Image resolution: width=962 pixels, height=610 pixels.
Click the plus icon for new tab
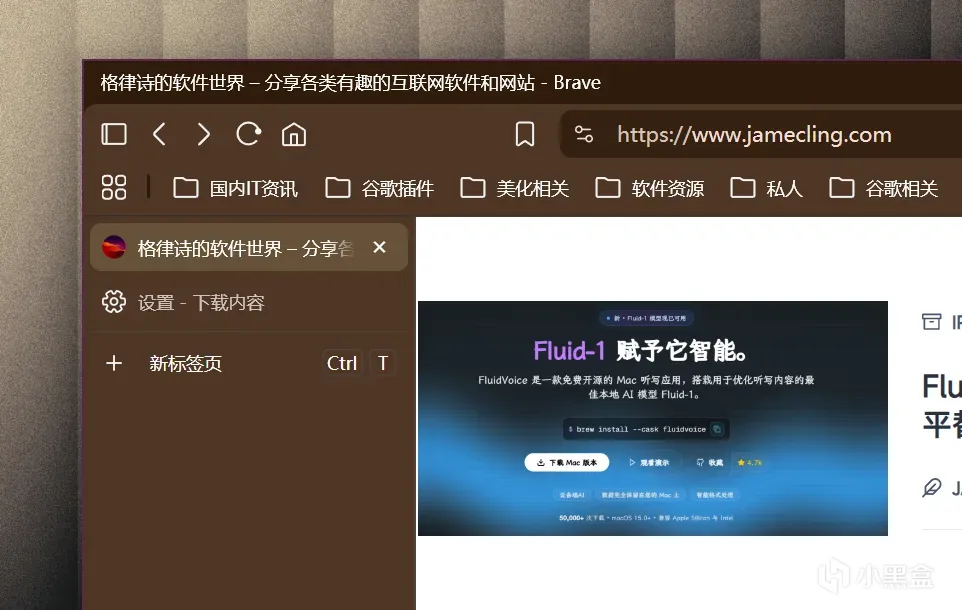pyautogui.click(x=114, y=363)
